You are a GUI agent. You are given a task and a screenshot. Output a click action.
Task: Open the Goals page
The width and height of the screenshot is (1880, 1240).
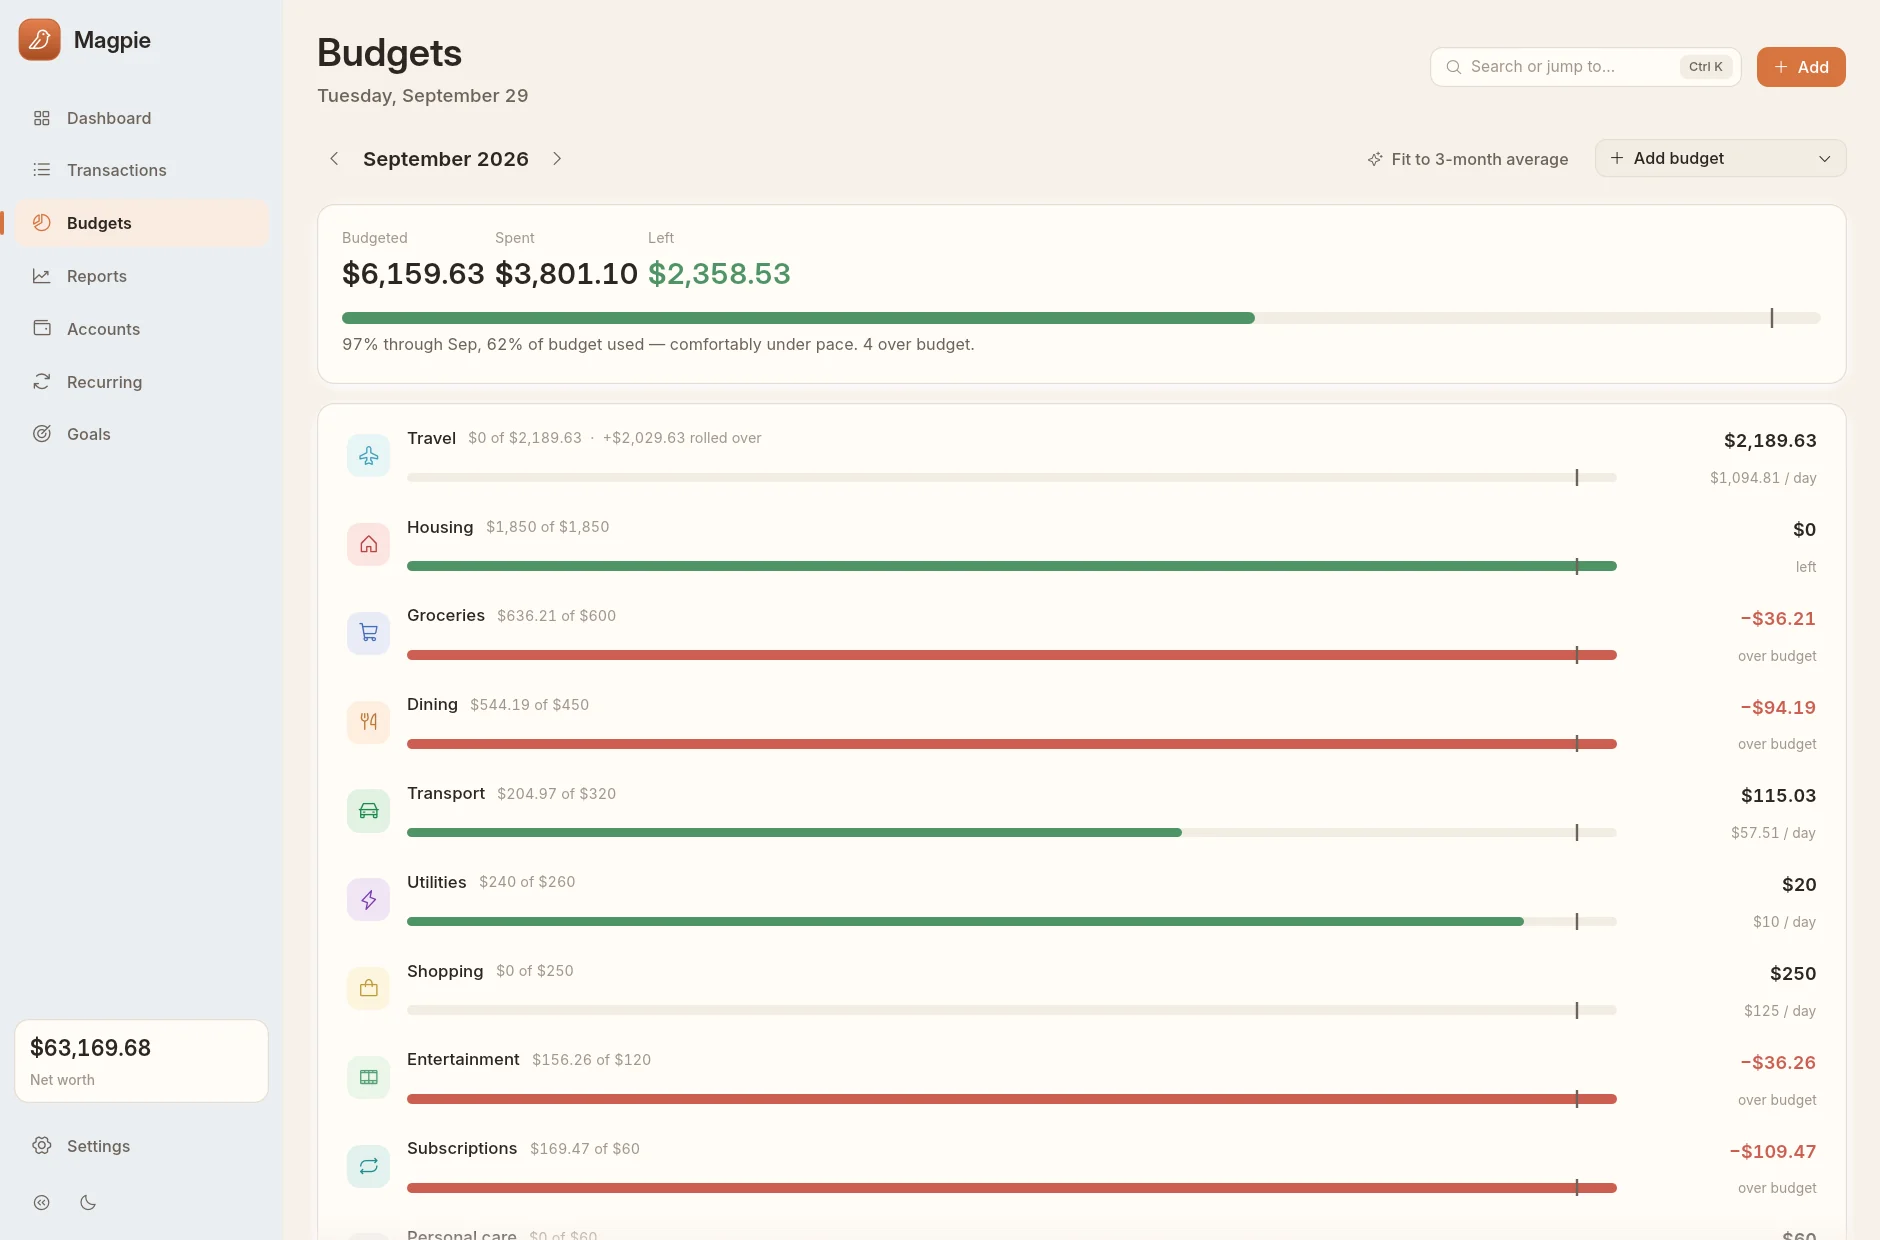pyautogui.click(x=141, y=434)
